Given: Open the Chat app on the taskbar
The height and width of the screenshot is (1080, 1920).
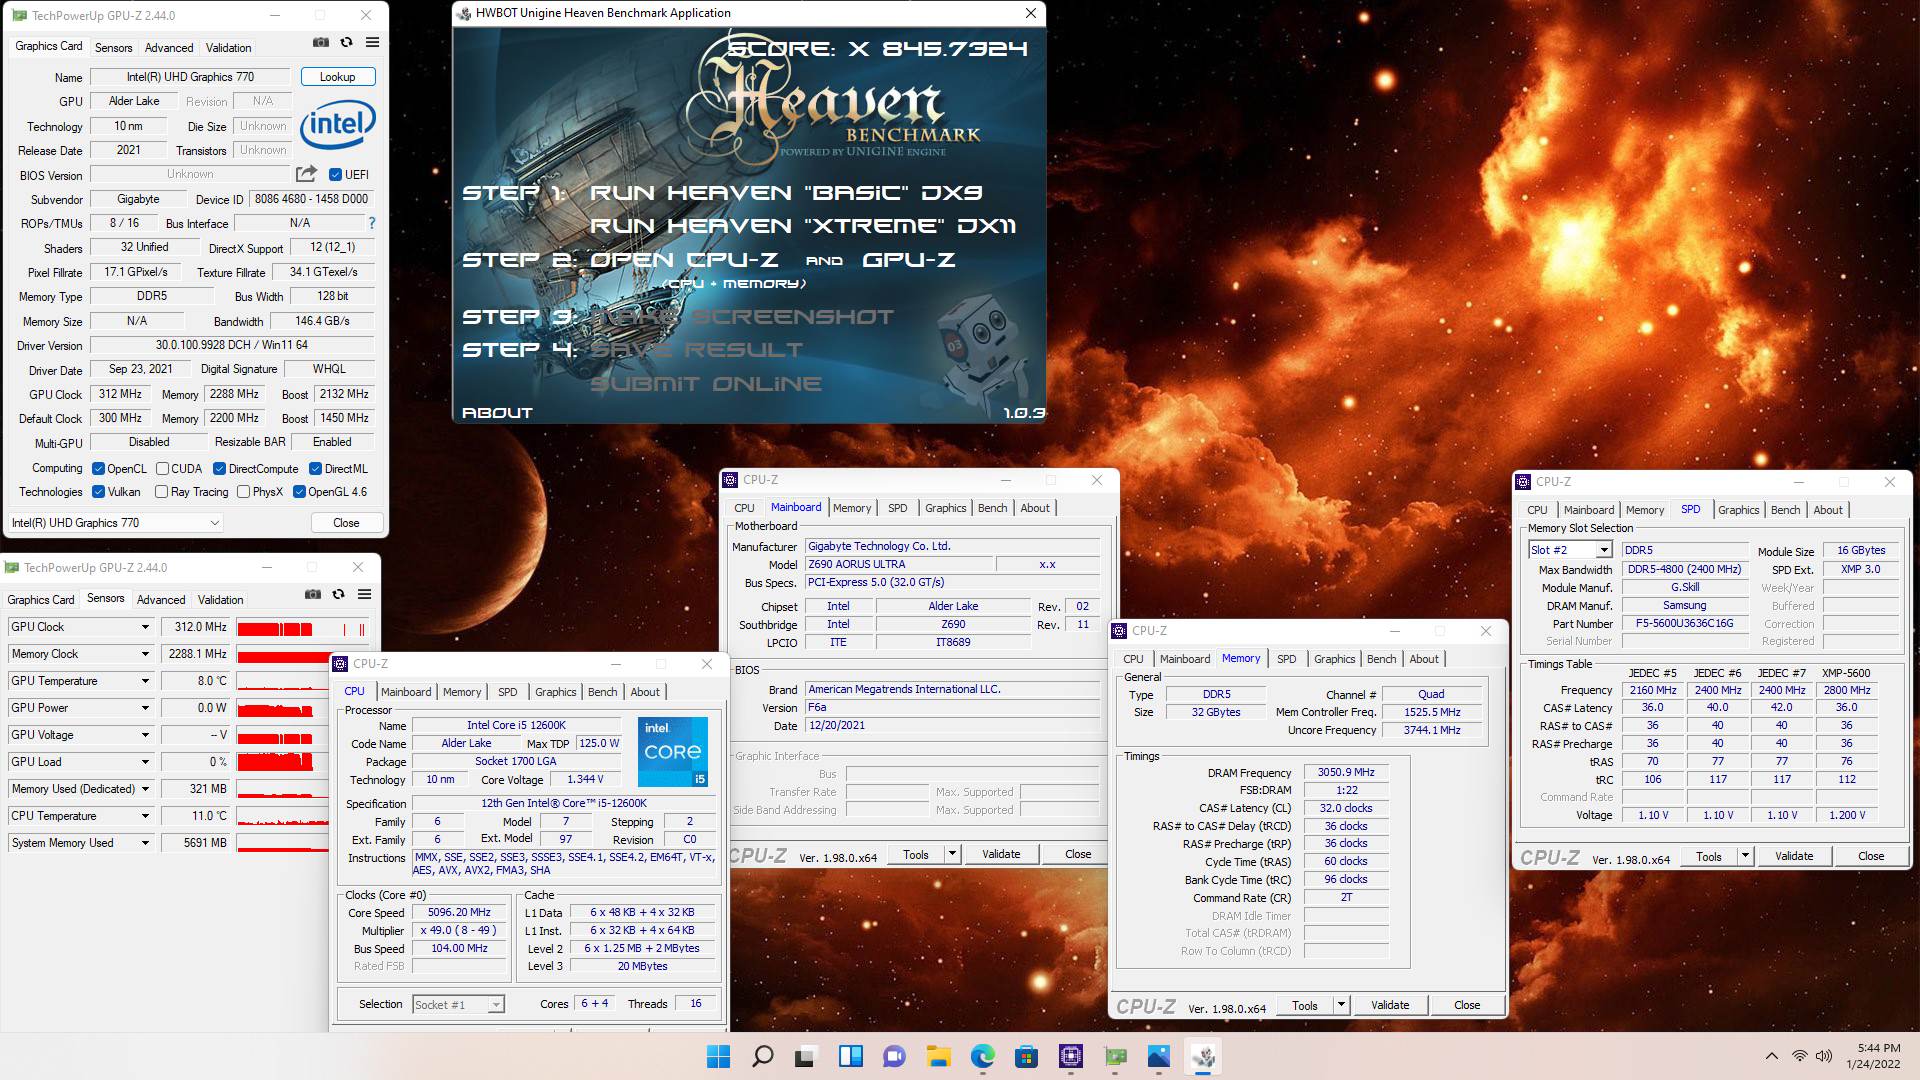Looking at the screenshot, I should click(894, 1056).
